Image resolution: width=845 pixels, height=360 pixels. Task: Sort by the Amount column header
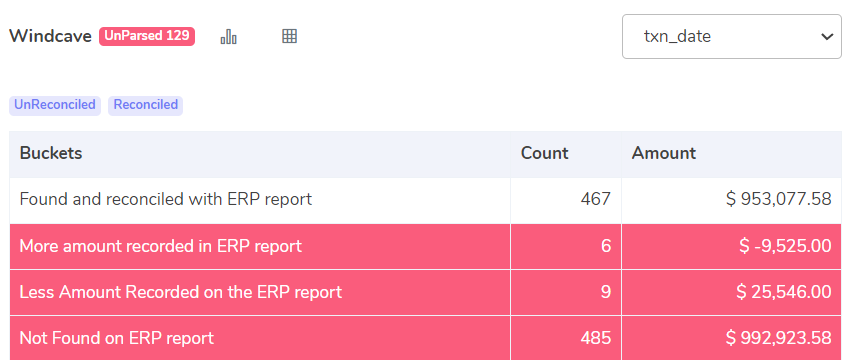point(664,154)
